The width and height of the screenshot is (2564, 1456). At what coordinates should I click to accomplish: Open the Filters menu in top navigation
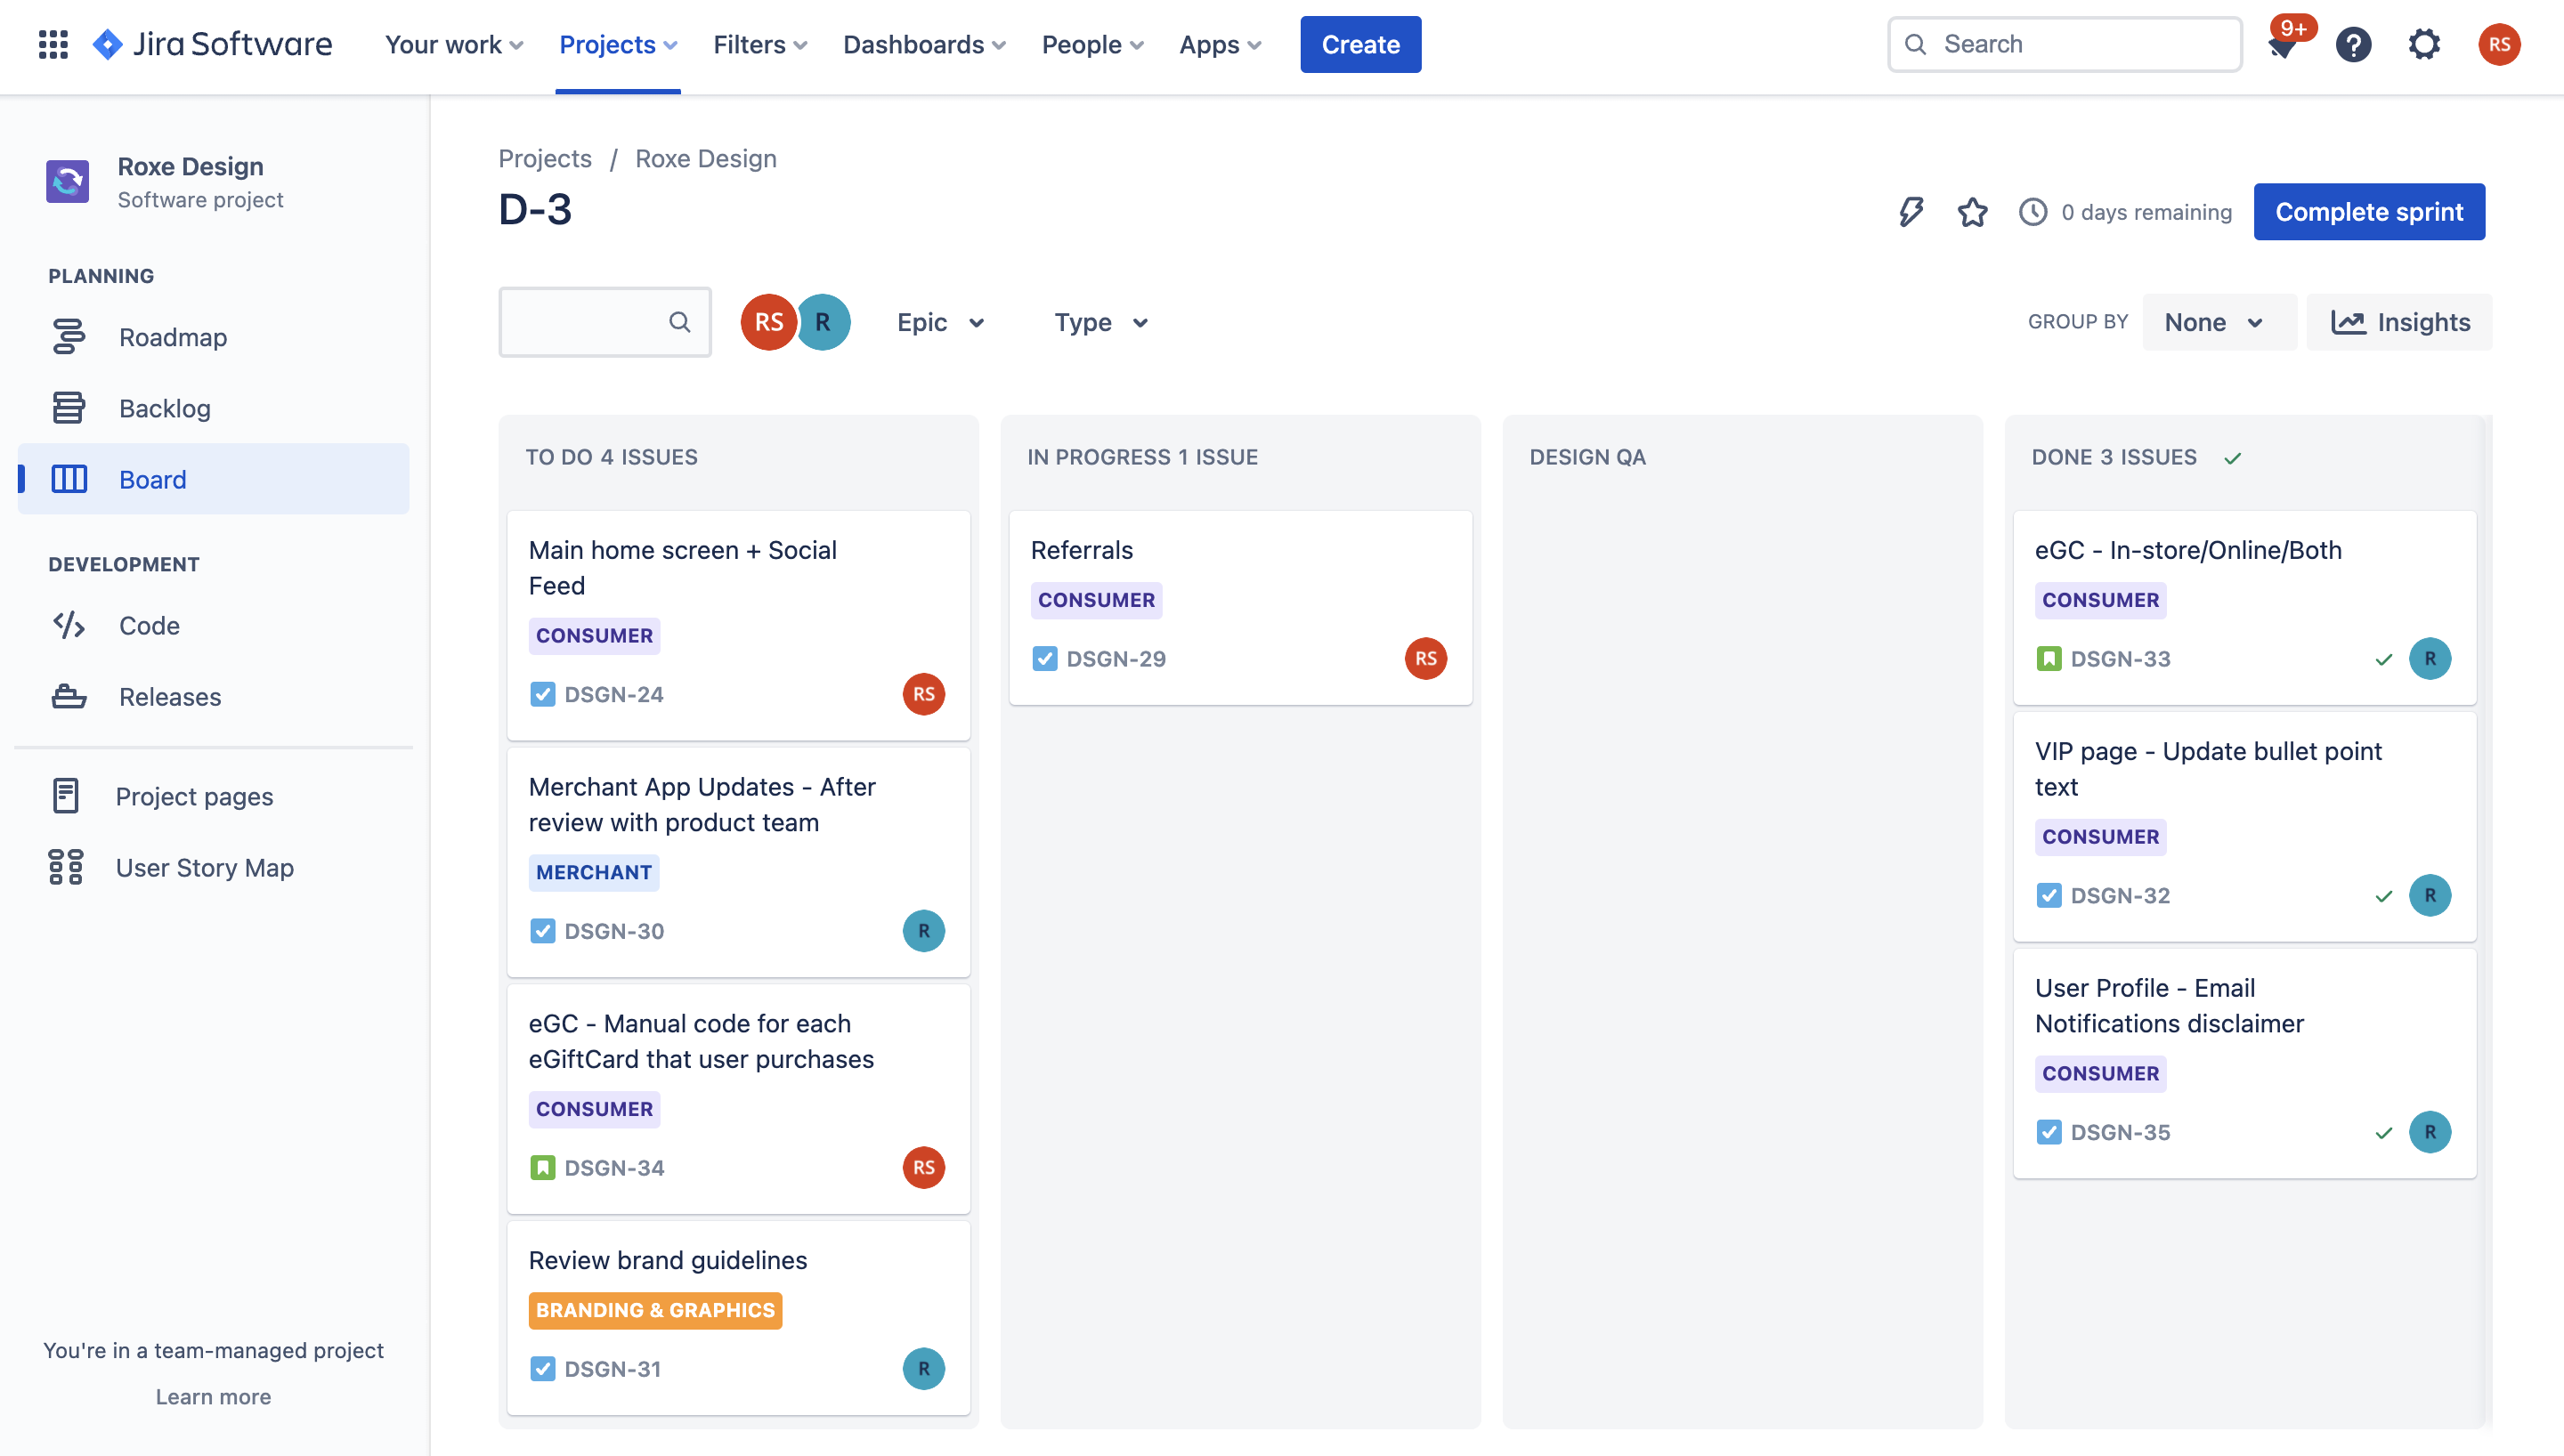(759, 44)
